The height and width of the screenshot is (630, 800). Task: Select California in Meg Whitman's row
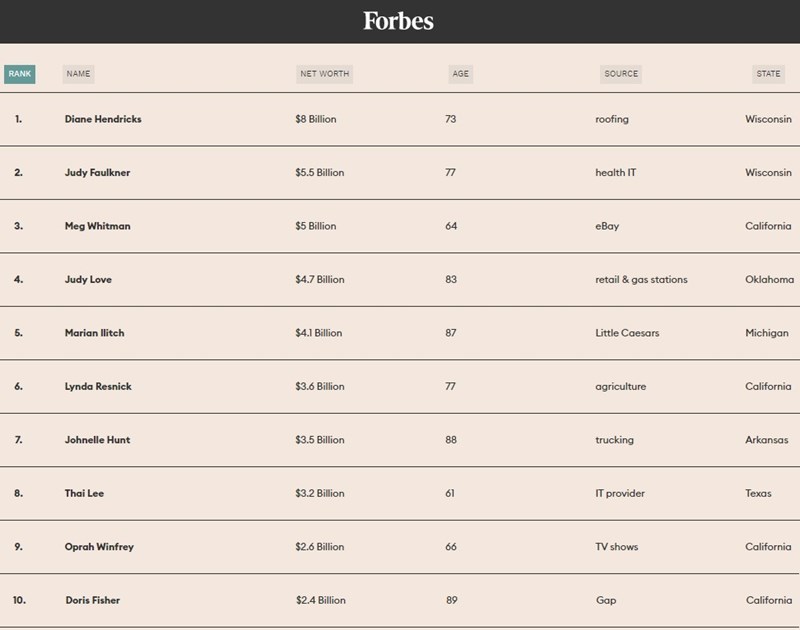[x=768, y=226]
